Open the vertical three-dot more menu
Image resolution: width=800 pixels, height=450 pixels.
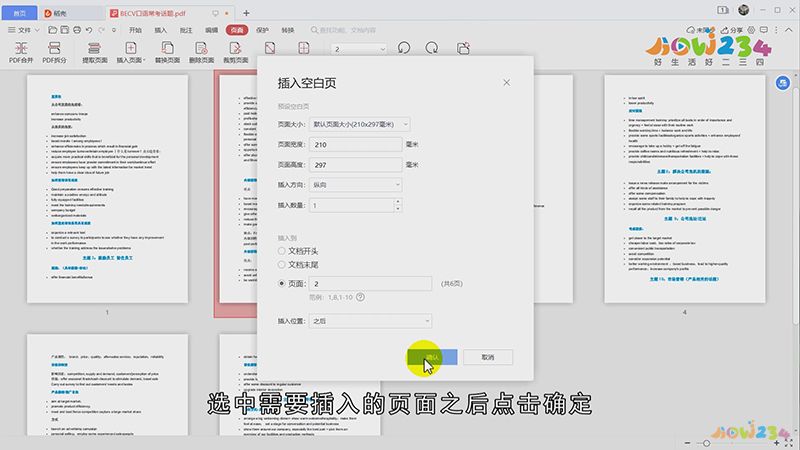click(x=776, y=30)
